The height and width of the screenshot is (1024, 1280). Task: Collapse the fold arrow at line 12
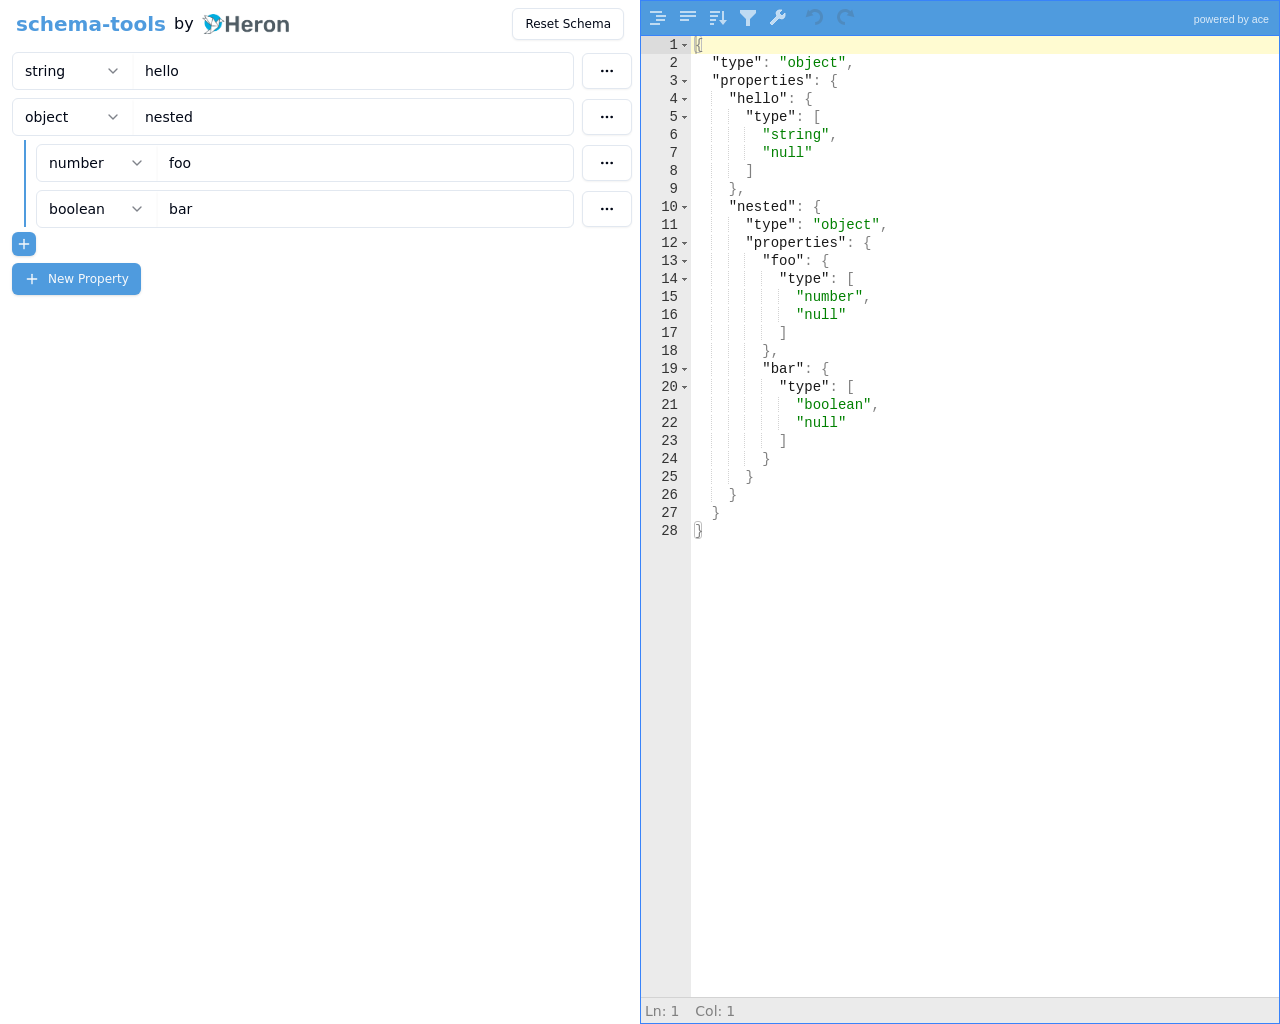685,243
